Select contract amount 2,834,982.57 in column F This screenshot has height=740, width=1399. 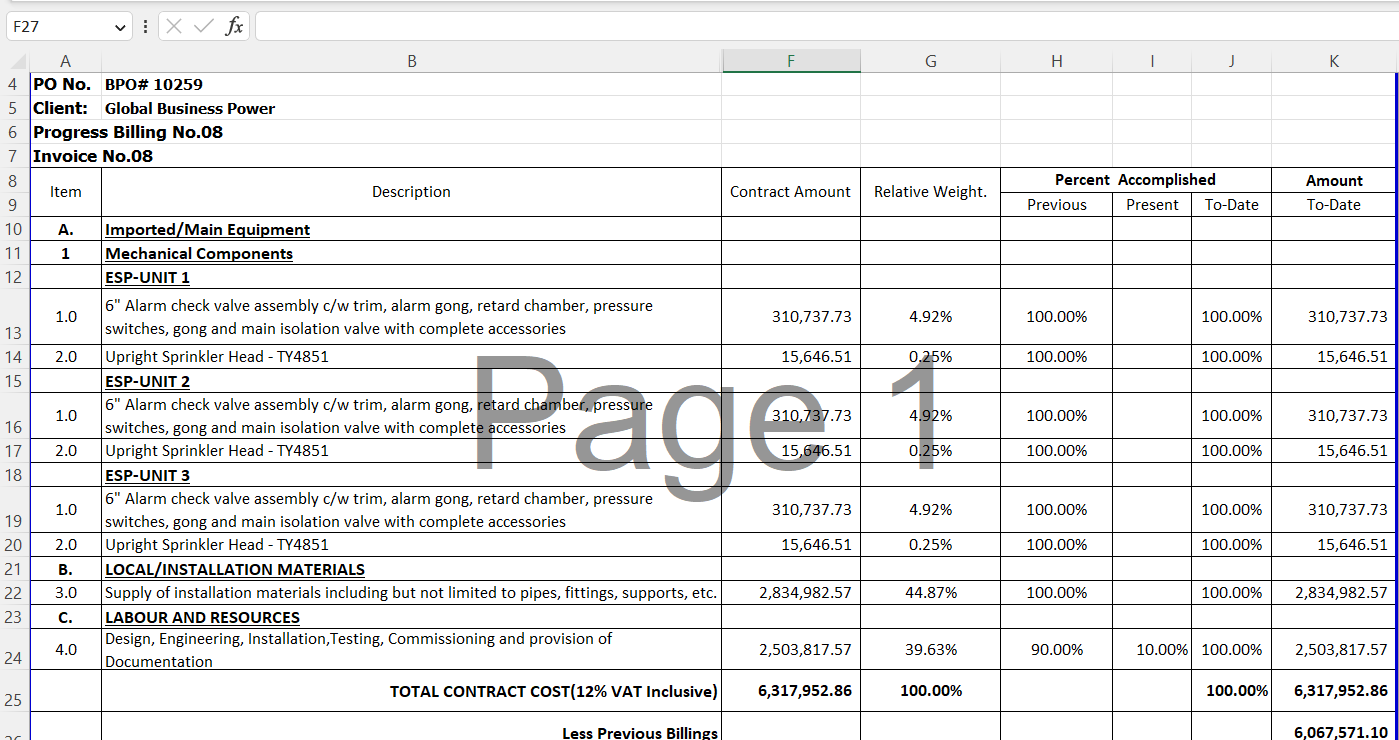point(791,593)
